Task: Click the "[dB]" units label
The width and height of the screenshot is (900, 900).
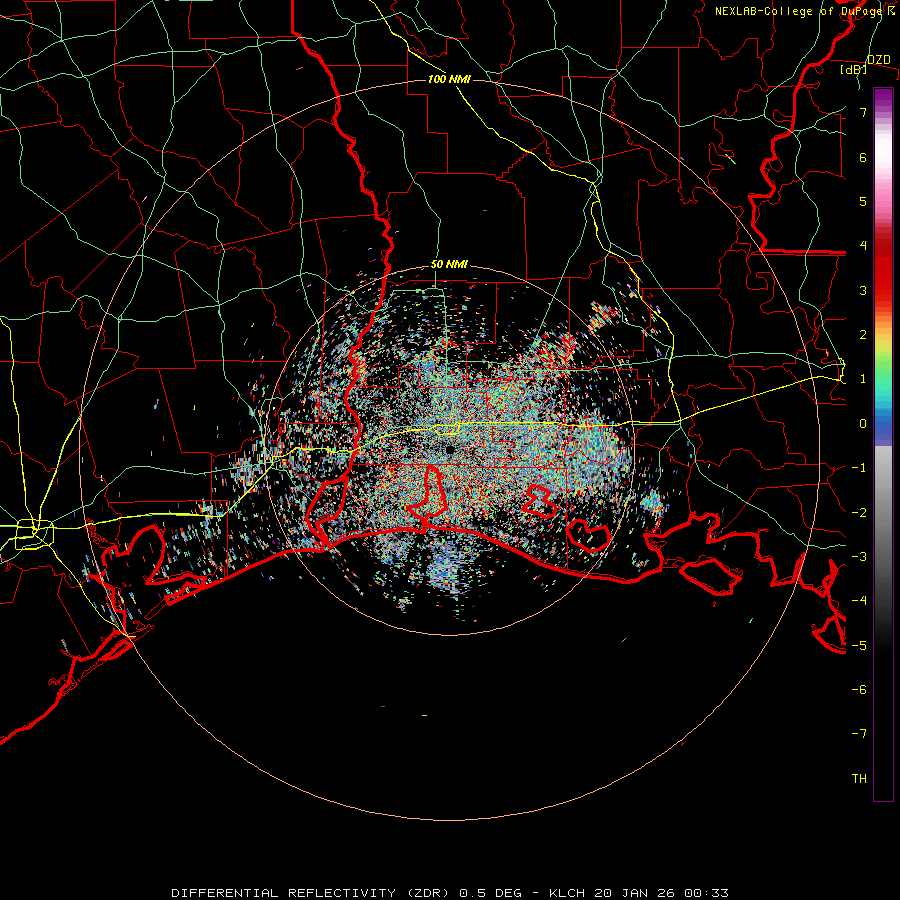Action: [x=854, y=69]
